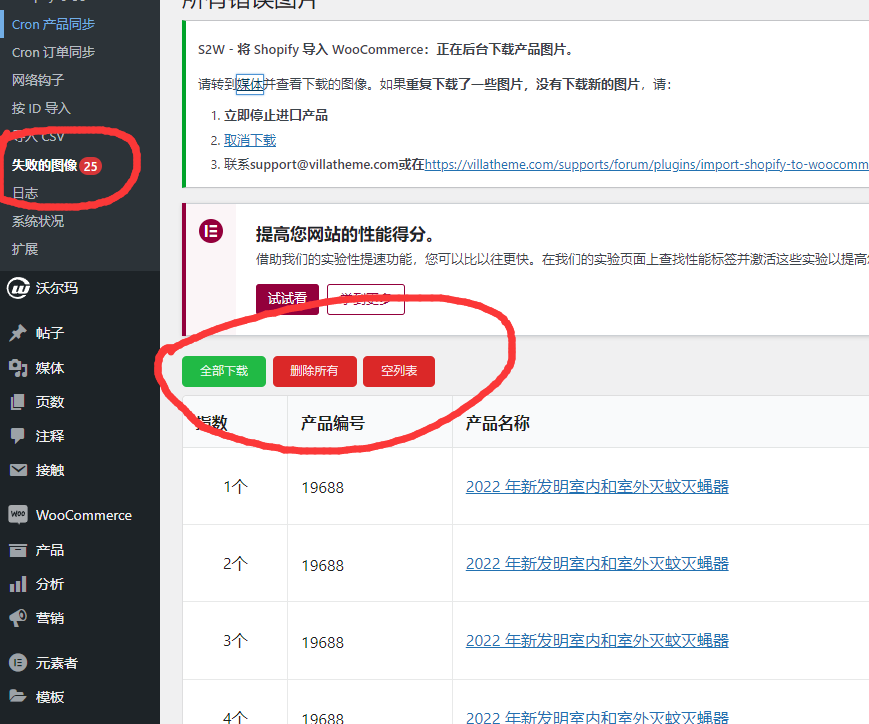The height and width of the screenshot is (724, 869).
Task: Open the villatheme.com support forum link
Action: [647, 165]
